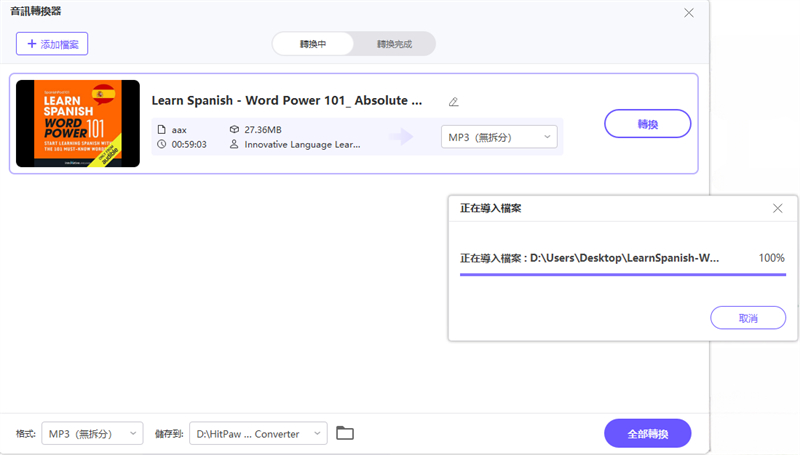Open output folder via the folder icon

pyautogui.click(x=345, y=433)
